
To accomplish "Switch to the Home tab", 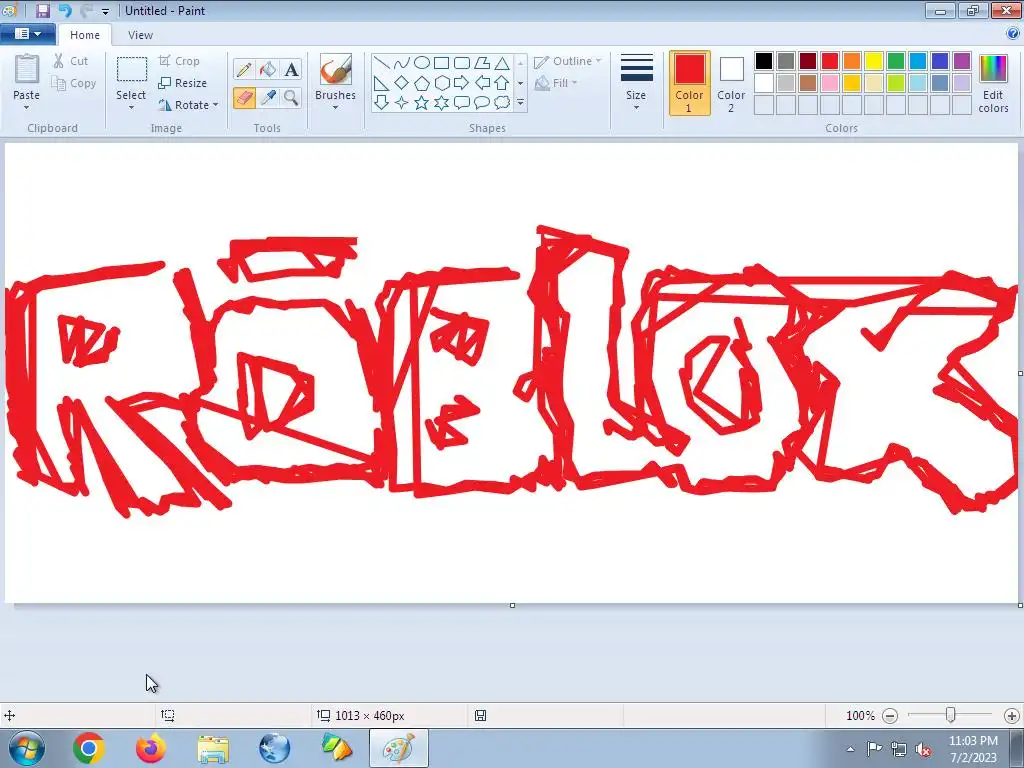I will 85,35.
